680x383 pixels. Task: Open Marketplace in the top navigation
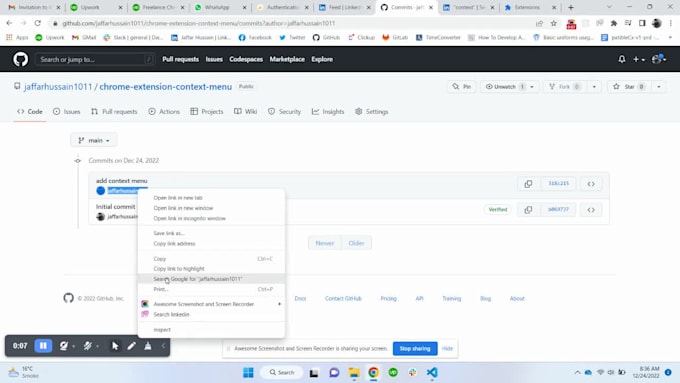(287, 59)
